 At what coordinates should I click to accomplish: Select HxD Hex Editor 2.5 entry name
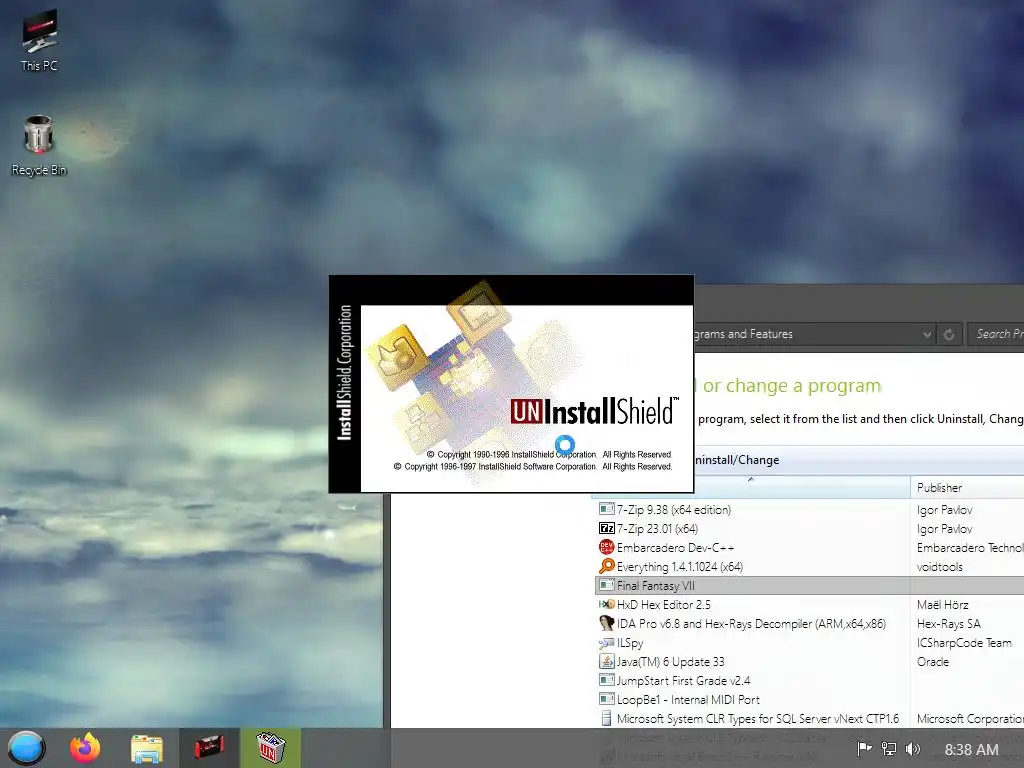coord(664,604)
